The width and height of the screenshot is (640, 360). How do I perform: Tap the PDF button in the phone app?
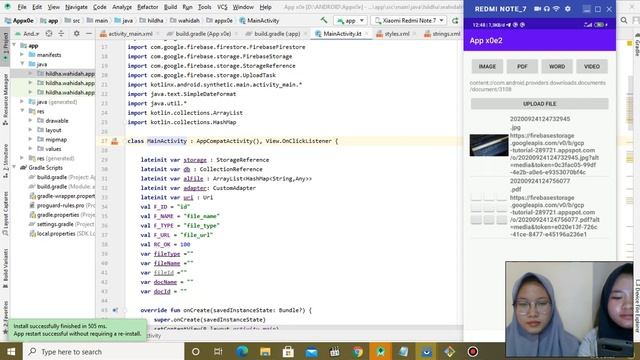[522, 66]
